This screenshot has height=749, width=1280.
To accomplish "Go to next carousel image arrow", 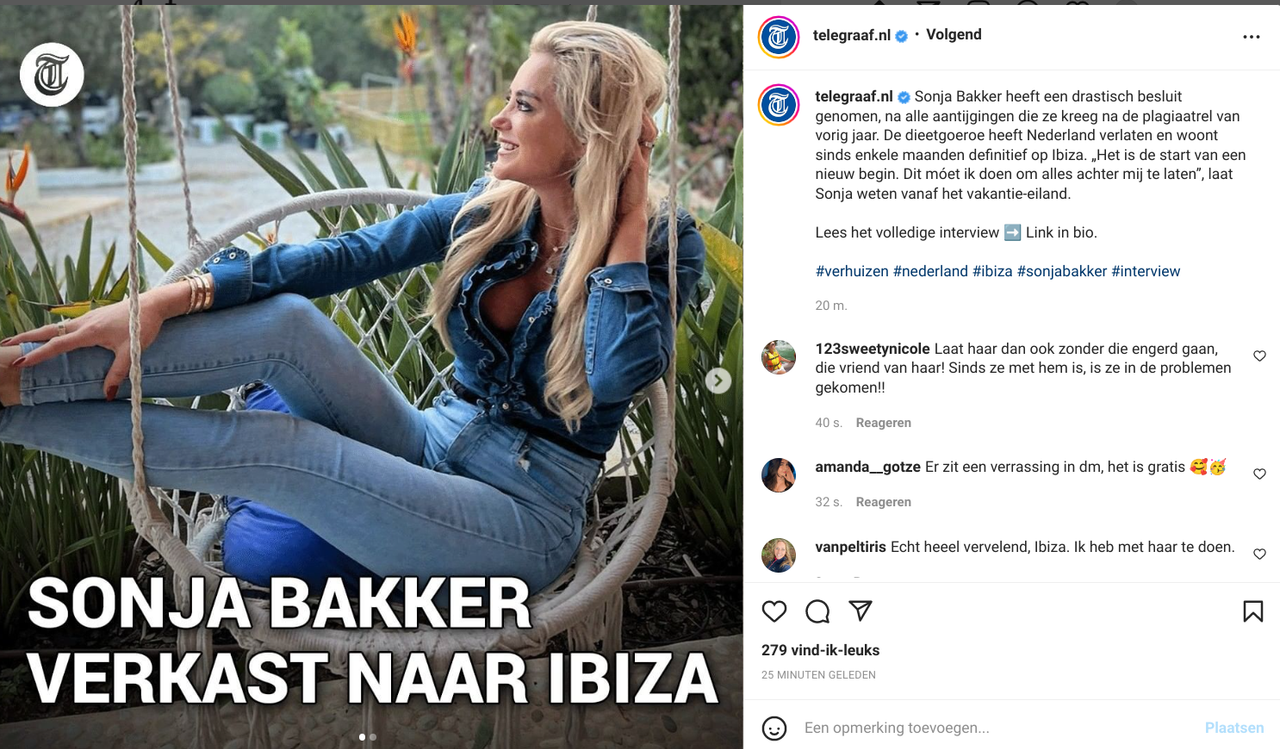I will click(x=718, y=380).
